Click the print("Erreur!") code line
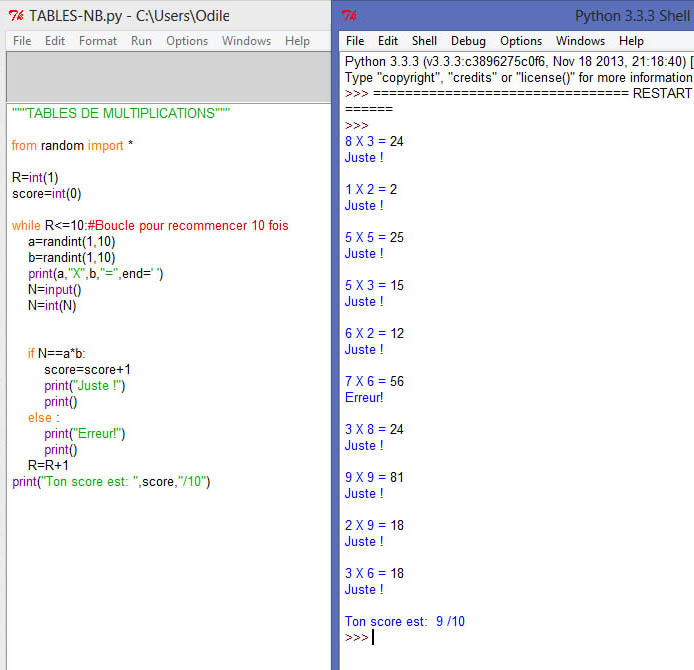 point(85,433)
